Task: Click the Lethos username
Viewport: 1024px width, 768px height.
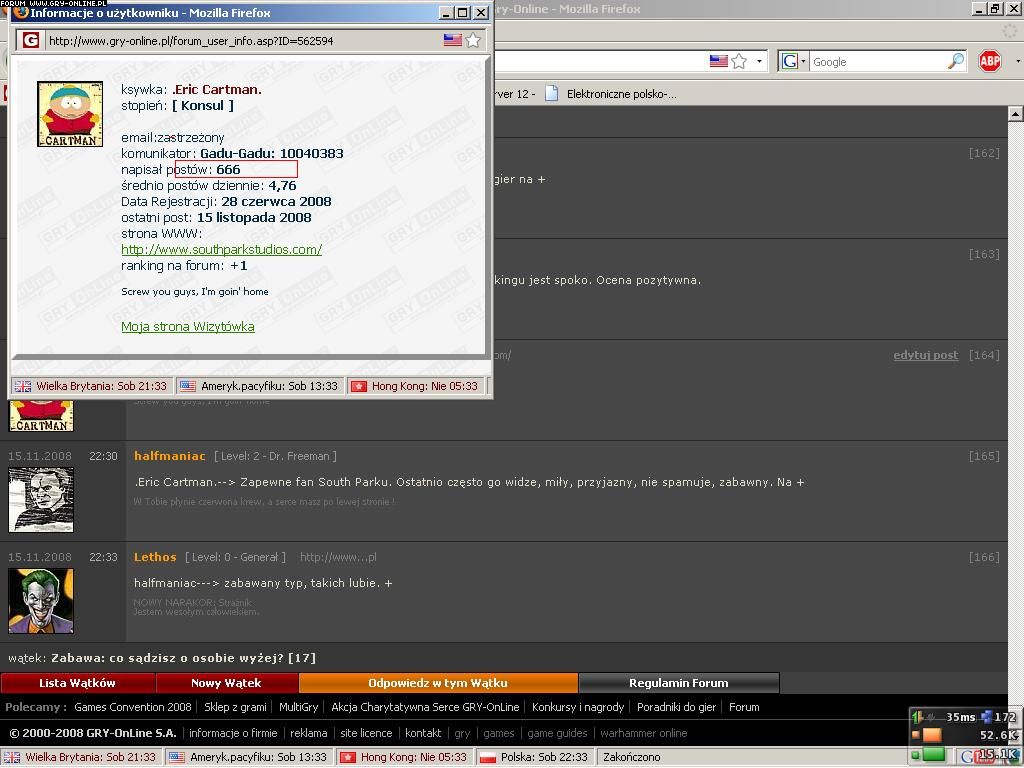Action: tap(155, 557)
